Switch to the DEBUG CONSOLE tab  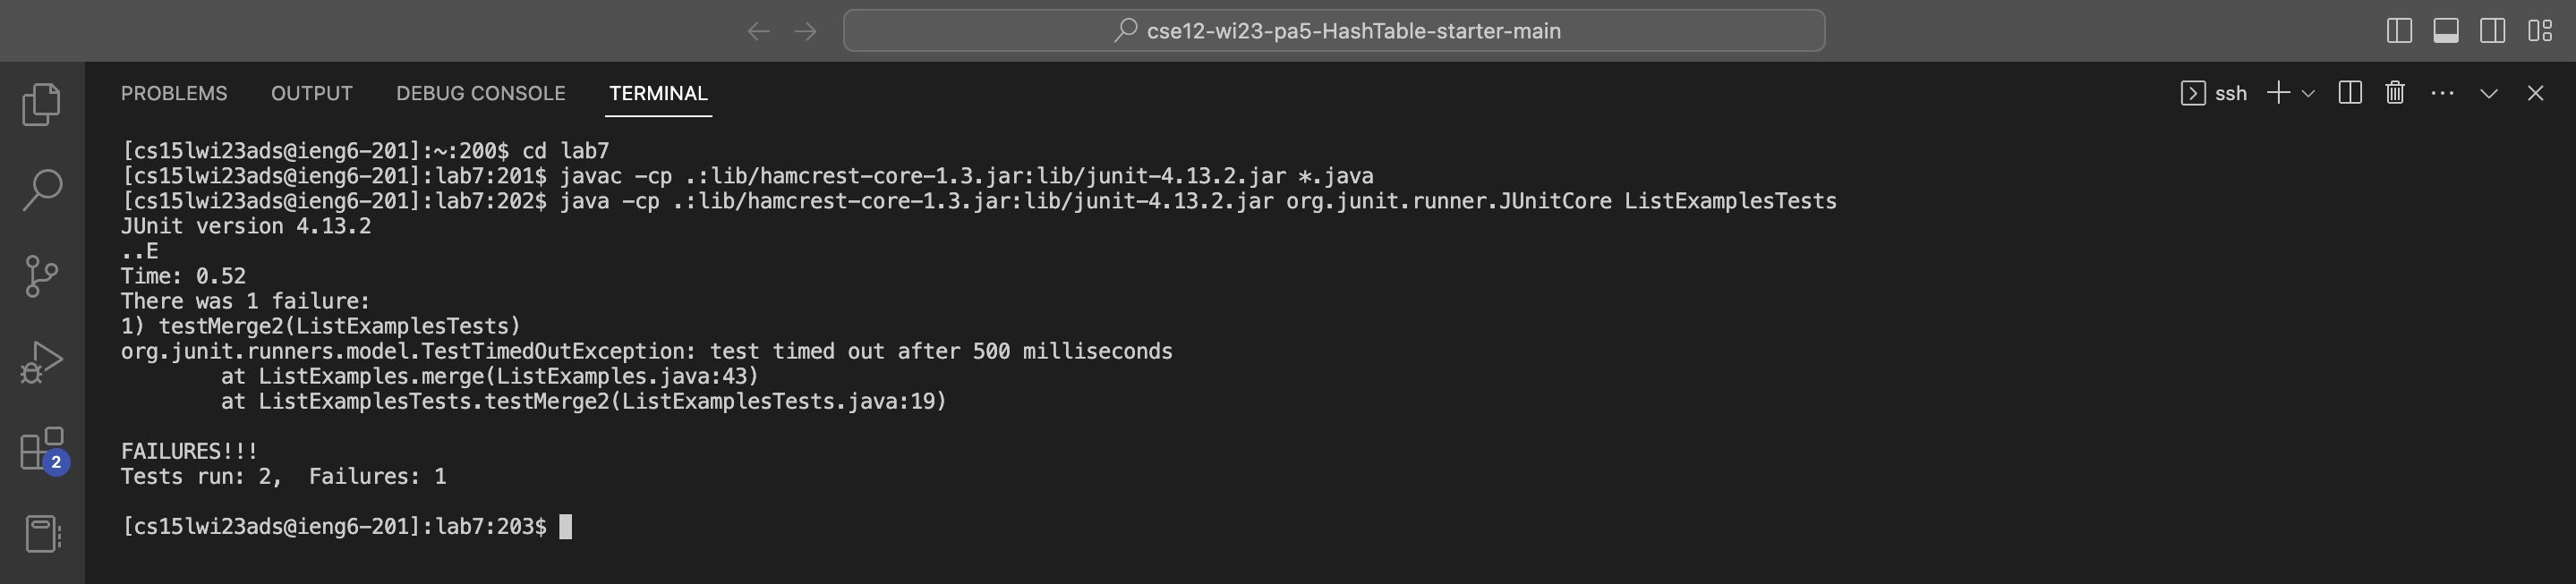[x=480, y=93]
